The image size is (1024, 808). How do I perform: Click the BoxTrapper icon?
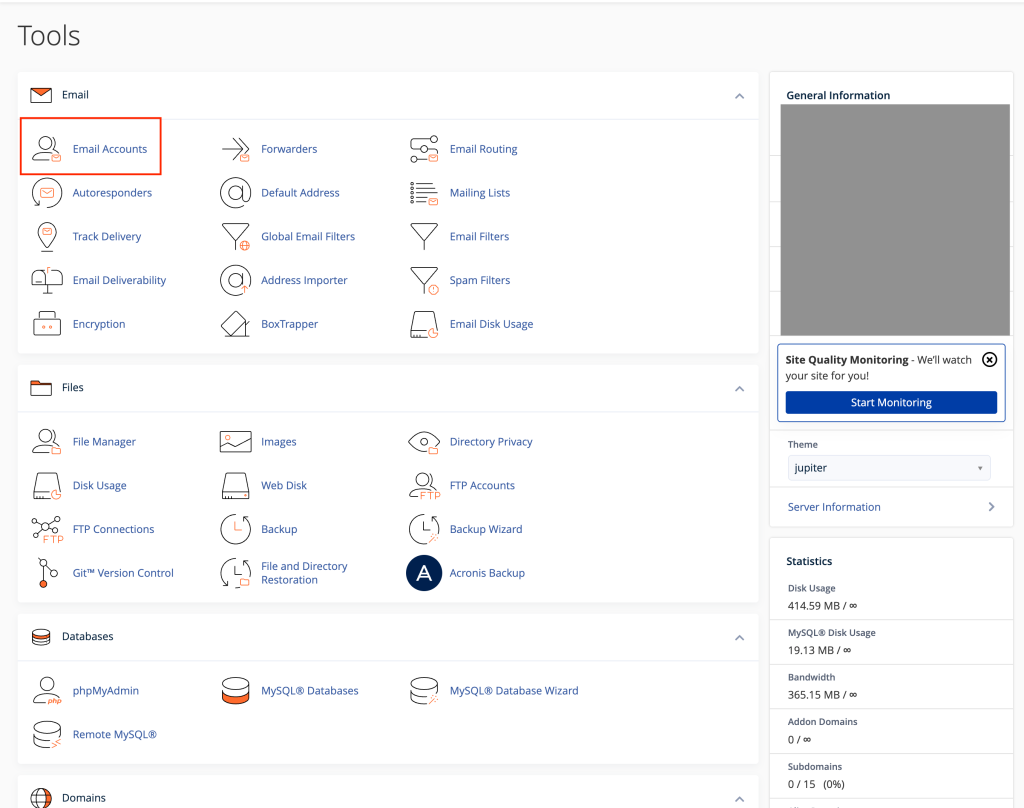click(x=236, y=324)
